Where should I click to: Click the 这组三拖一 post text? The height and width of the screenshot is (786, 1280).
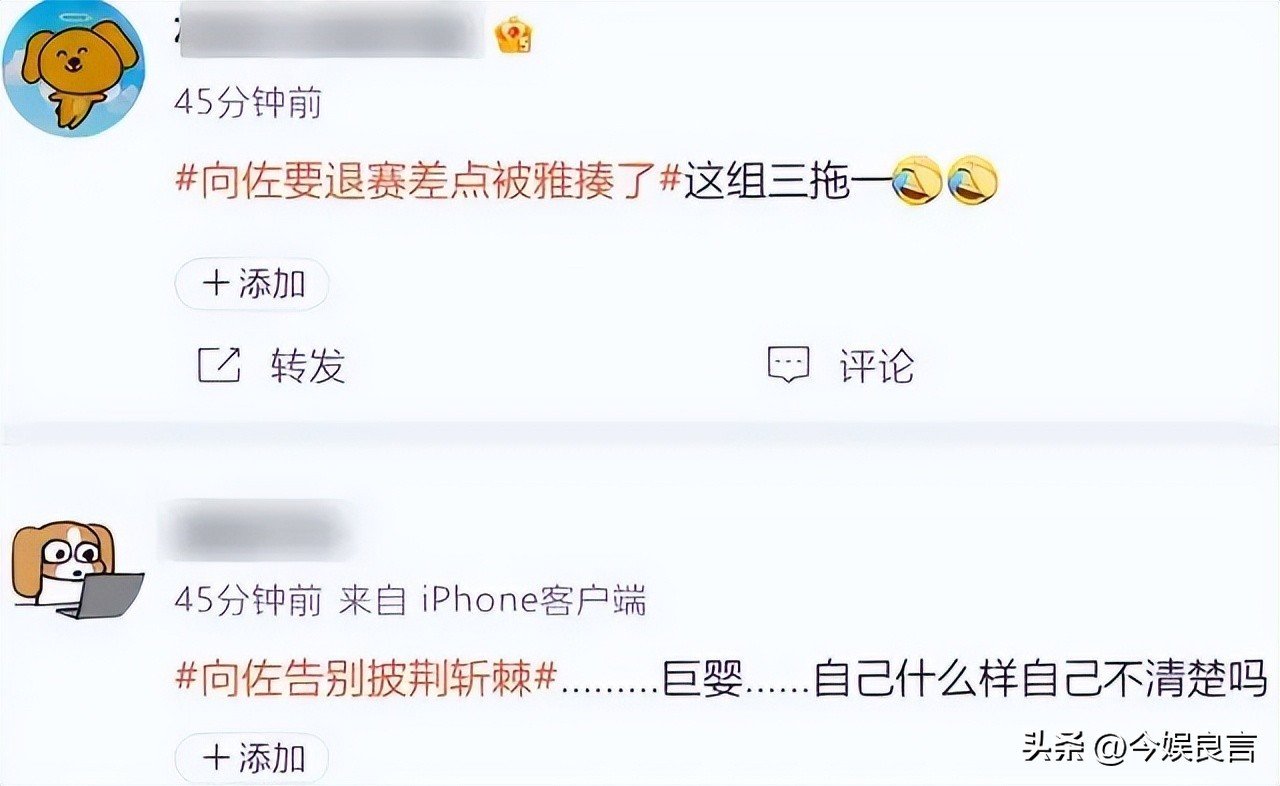pos(768,184)
